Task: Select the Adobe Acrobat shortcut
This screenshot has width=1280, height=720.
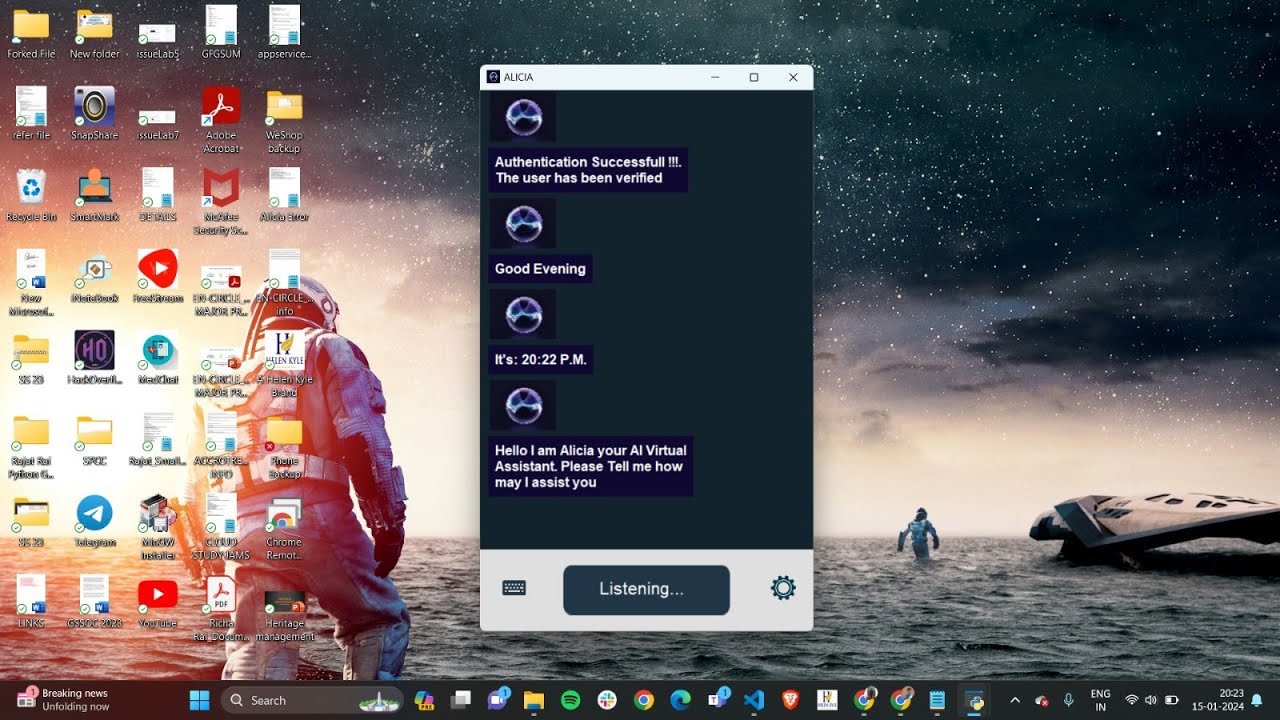Action: coord(221,120)
